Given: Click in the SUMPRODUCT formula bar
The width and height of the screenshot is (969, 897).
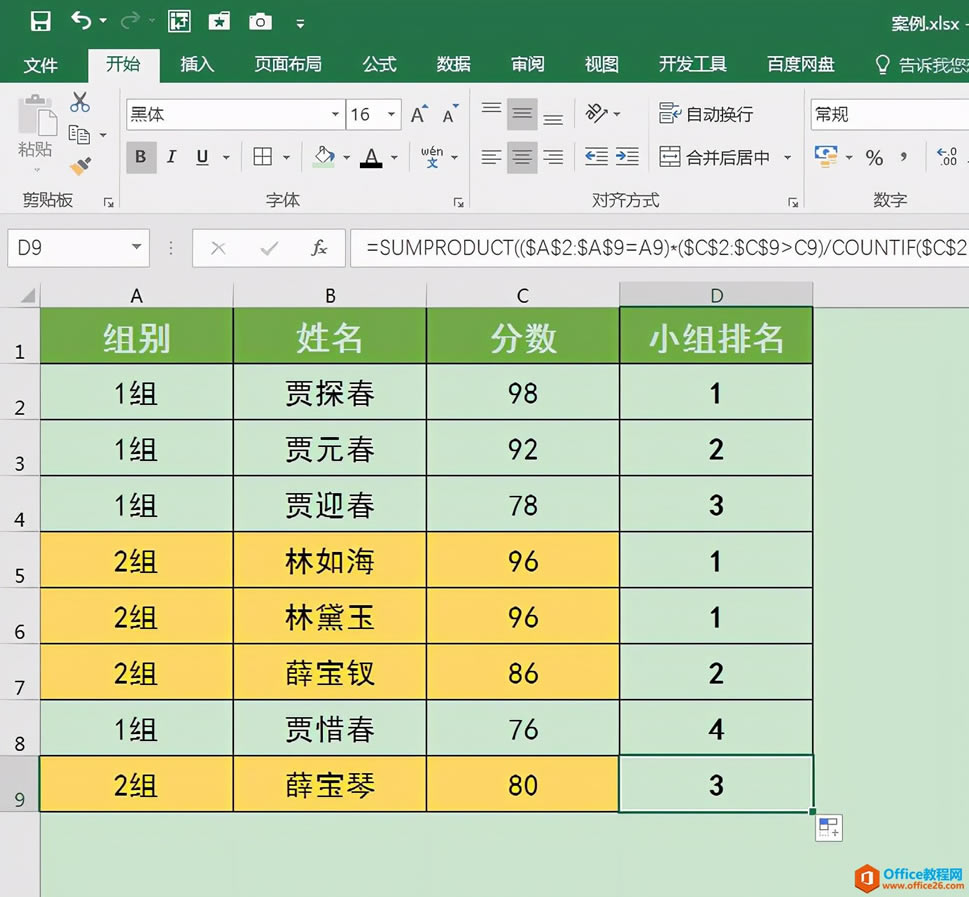Looking at the screenshot, I should click(659, 248).
